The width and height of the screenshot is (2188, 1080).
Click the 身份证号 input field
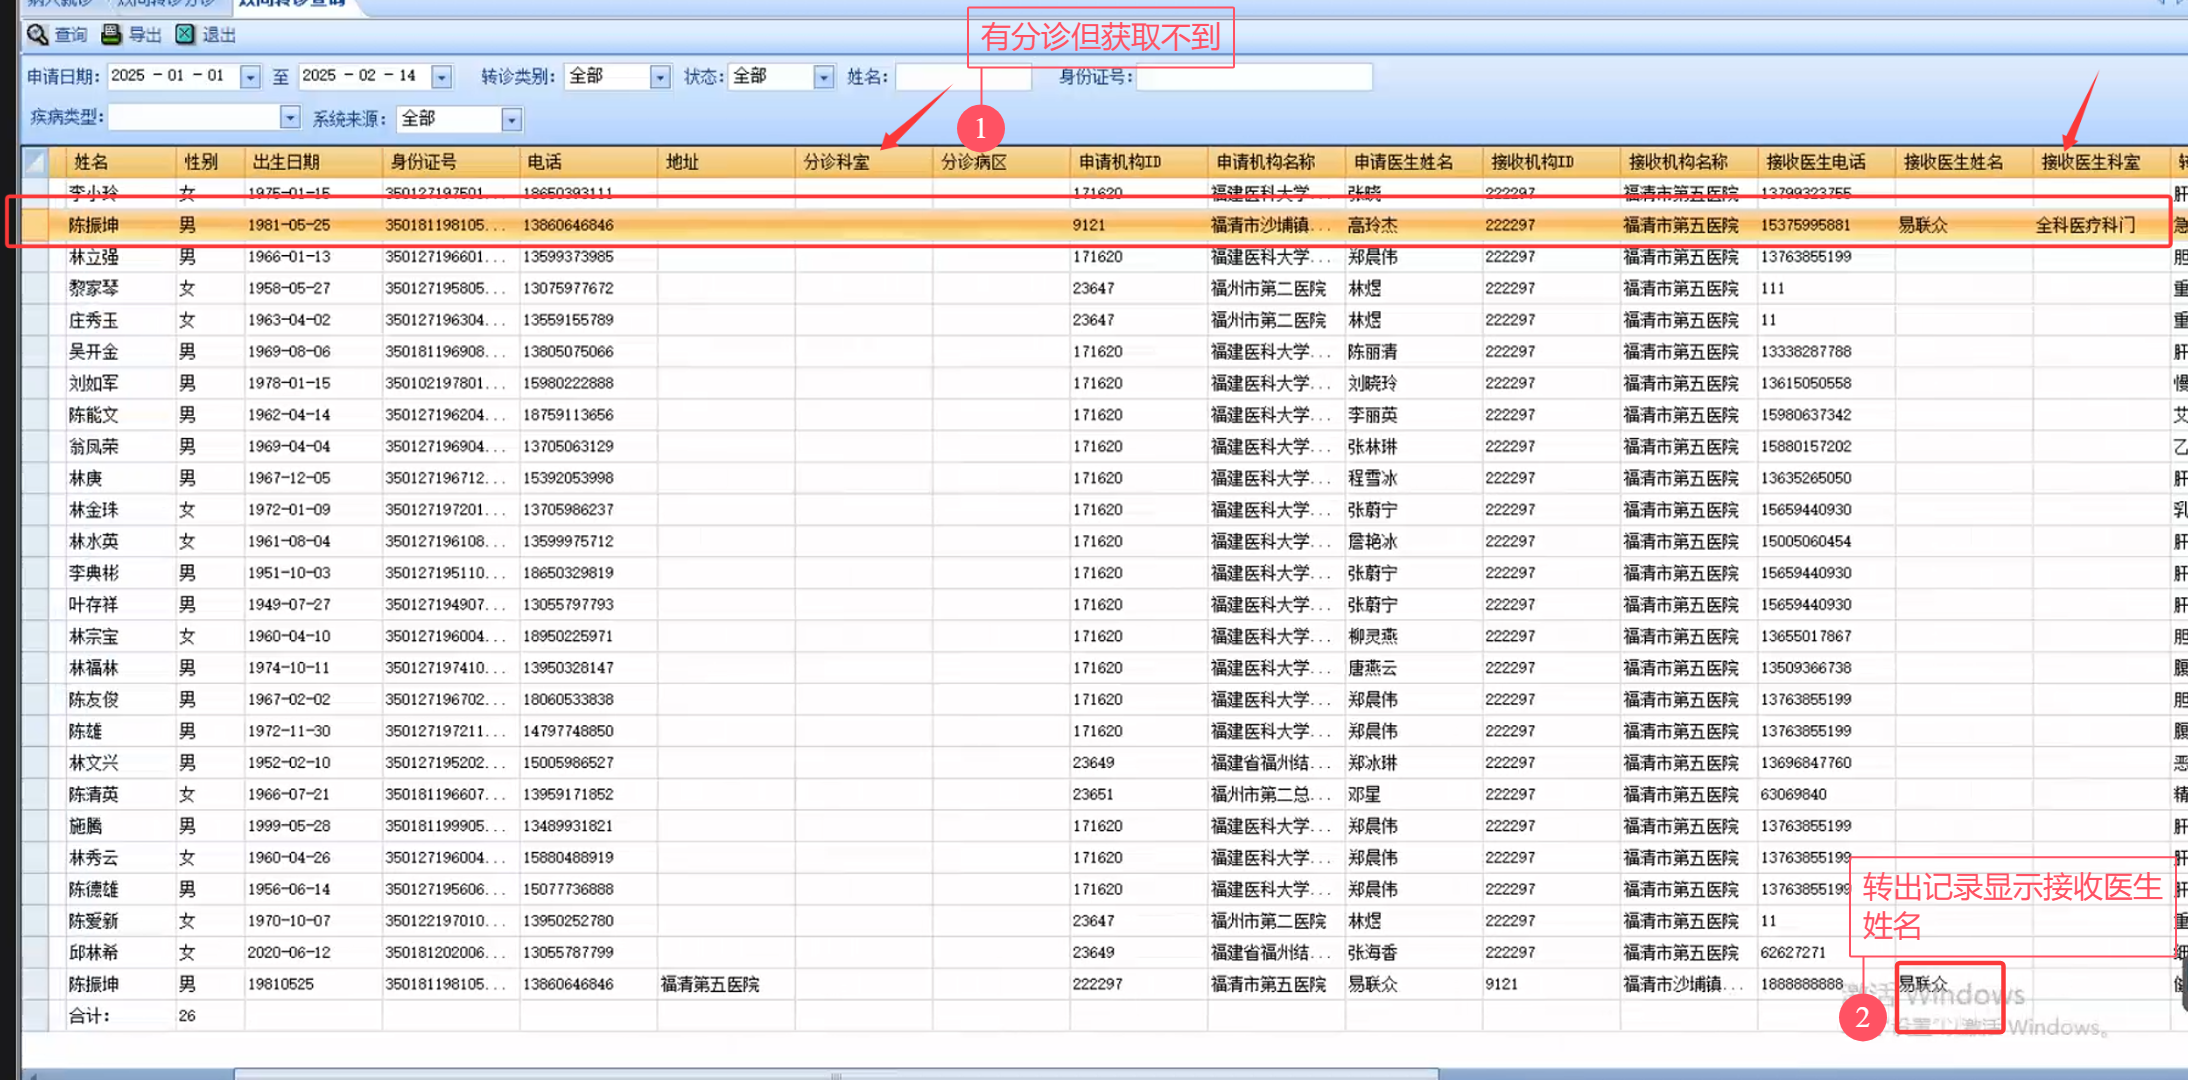pos(1254,77)
